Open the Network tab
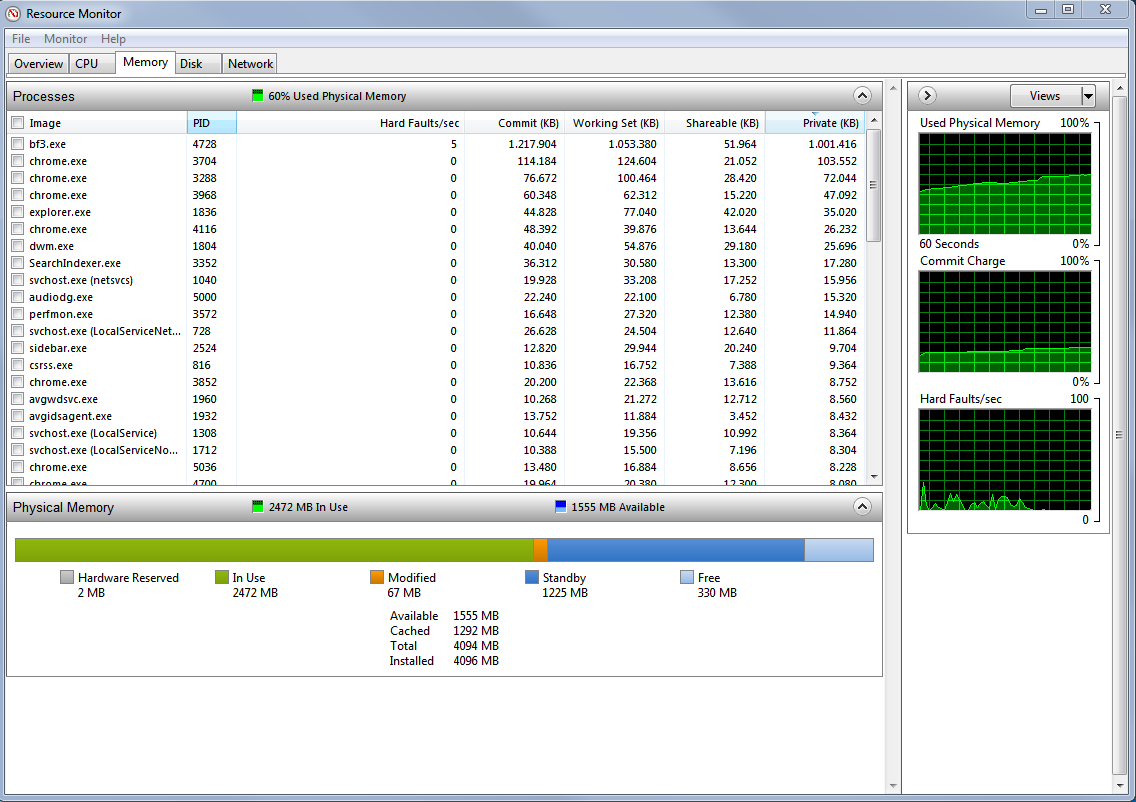1136x802 pixels. (250, 64)
